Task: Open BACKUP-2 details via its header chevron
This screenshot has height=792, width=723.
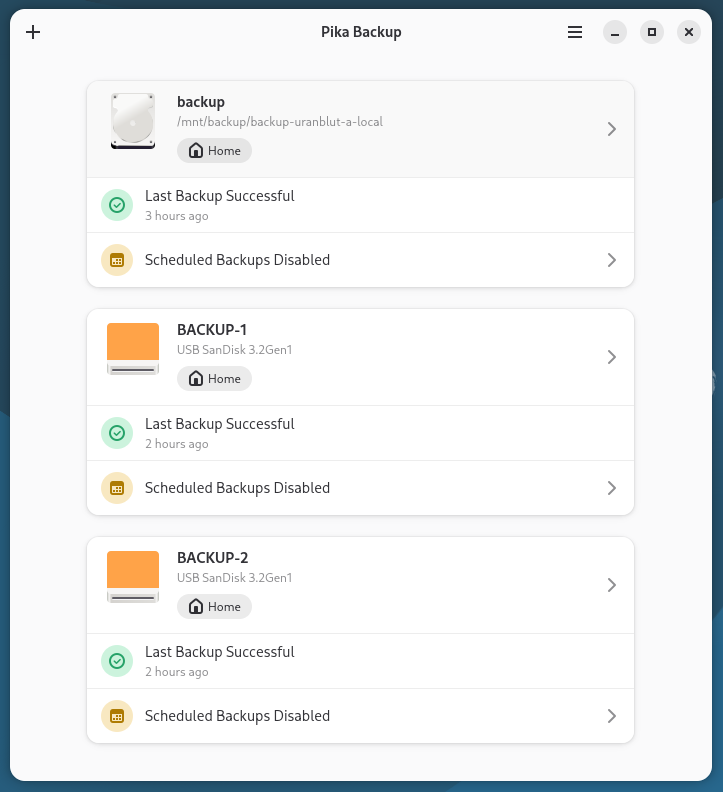Action: pos(611,585)
